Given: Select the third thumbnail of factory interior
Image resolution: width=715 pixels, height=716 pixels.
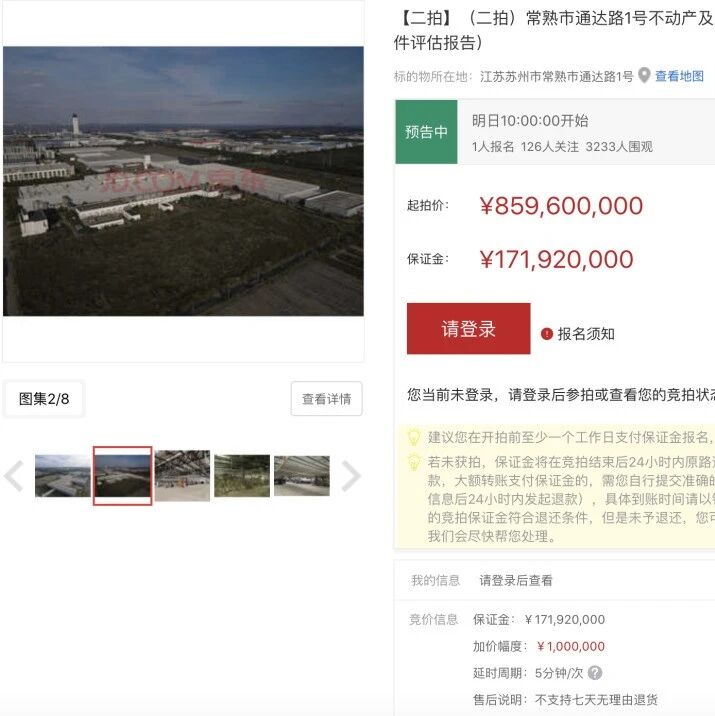Looking at the screenshot, I should [x=182, y=476].
